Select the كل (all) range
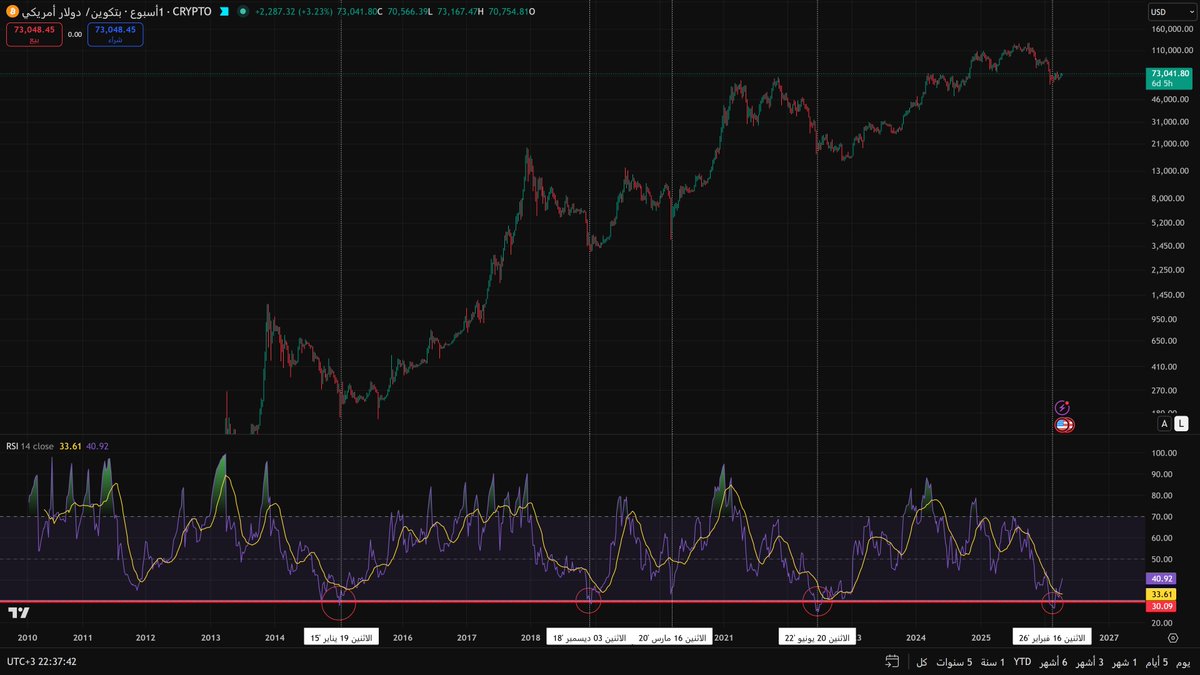The image size is (1200, 675). (x=922, y=662)
